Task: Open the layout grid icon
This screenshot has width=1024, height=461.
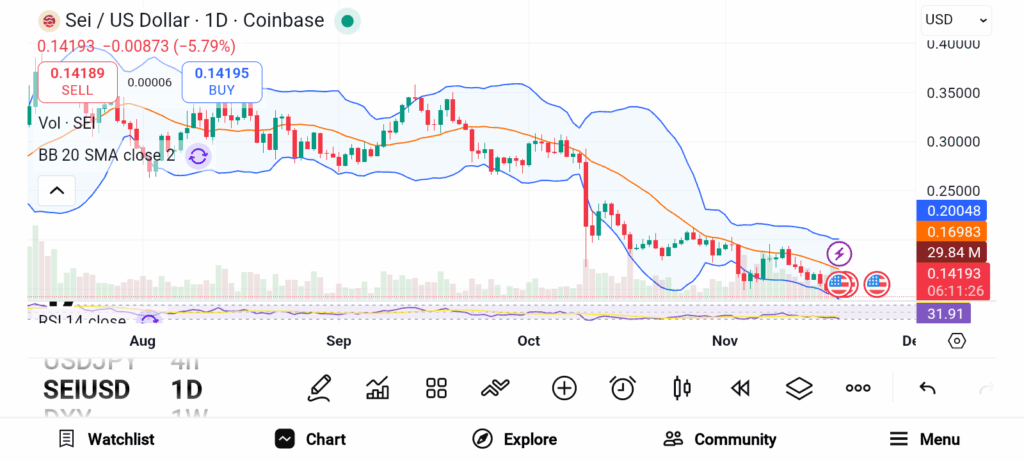Action: tap(436, 388)
